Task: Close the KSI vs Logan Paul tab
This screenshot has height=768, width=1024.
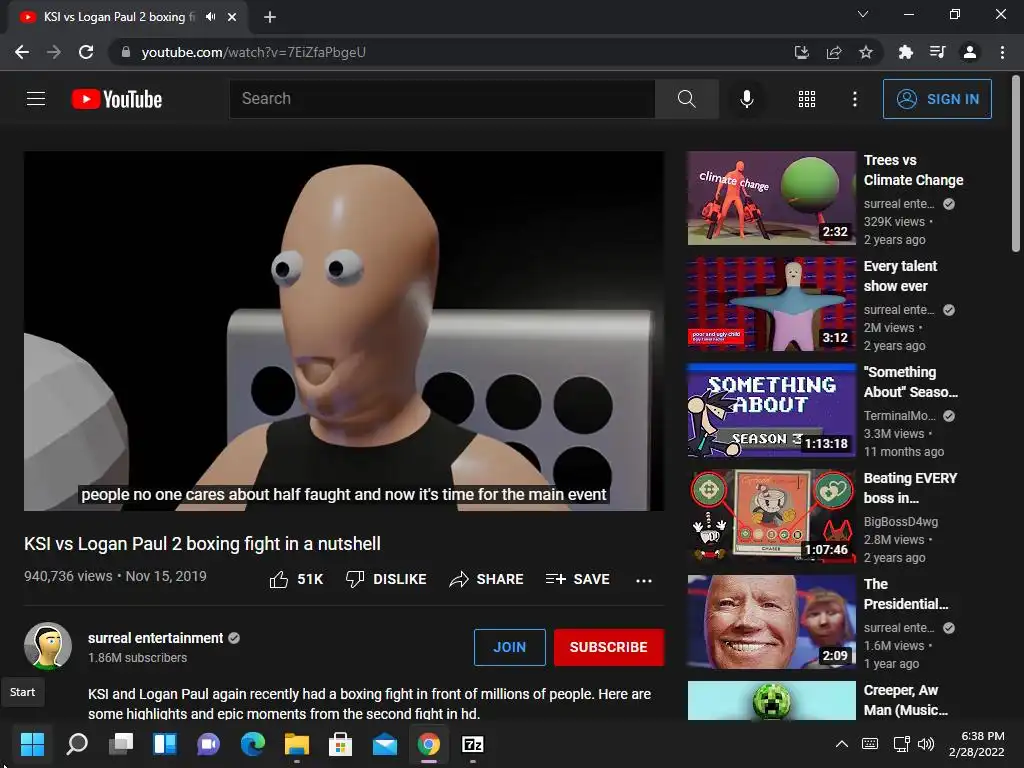Action: point(232,17)
